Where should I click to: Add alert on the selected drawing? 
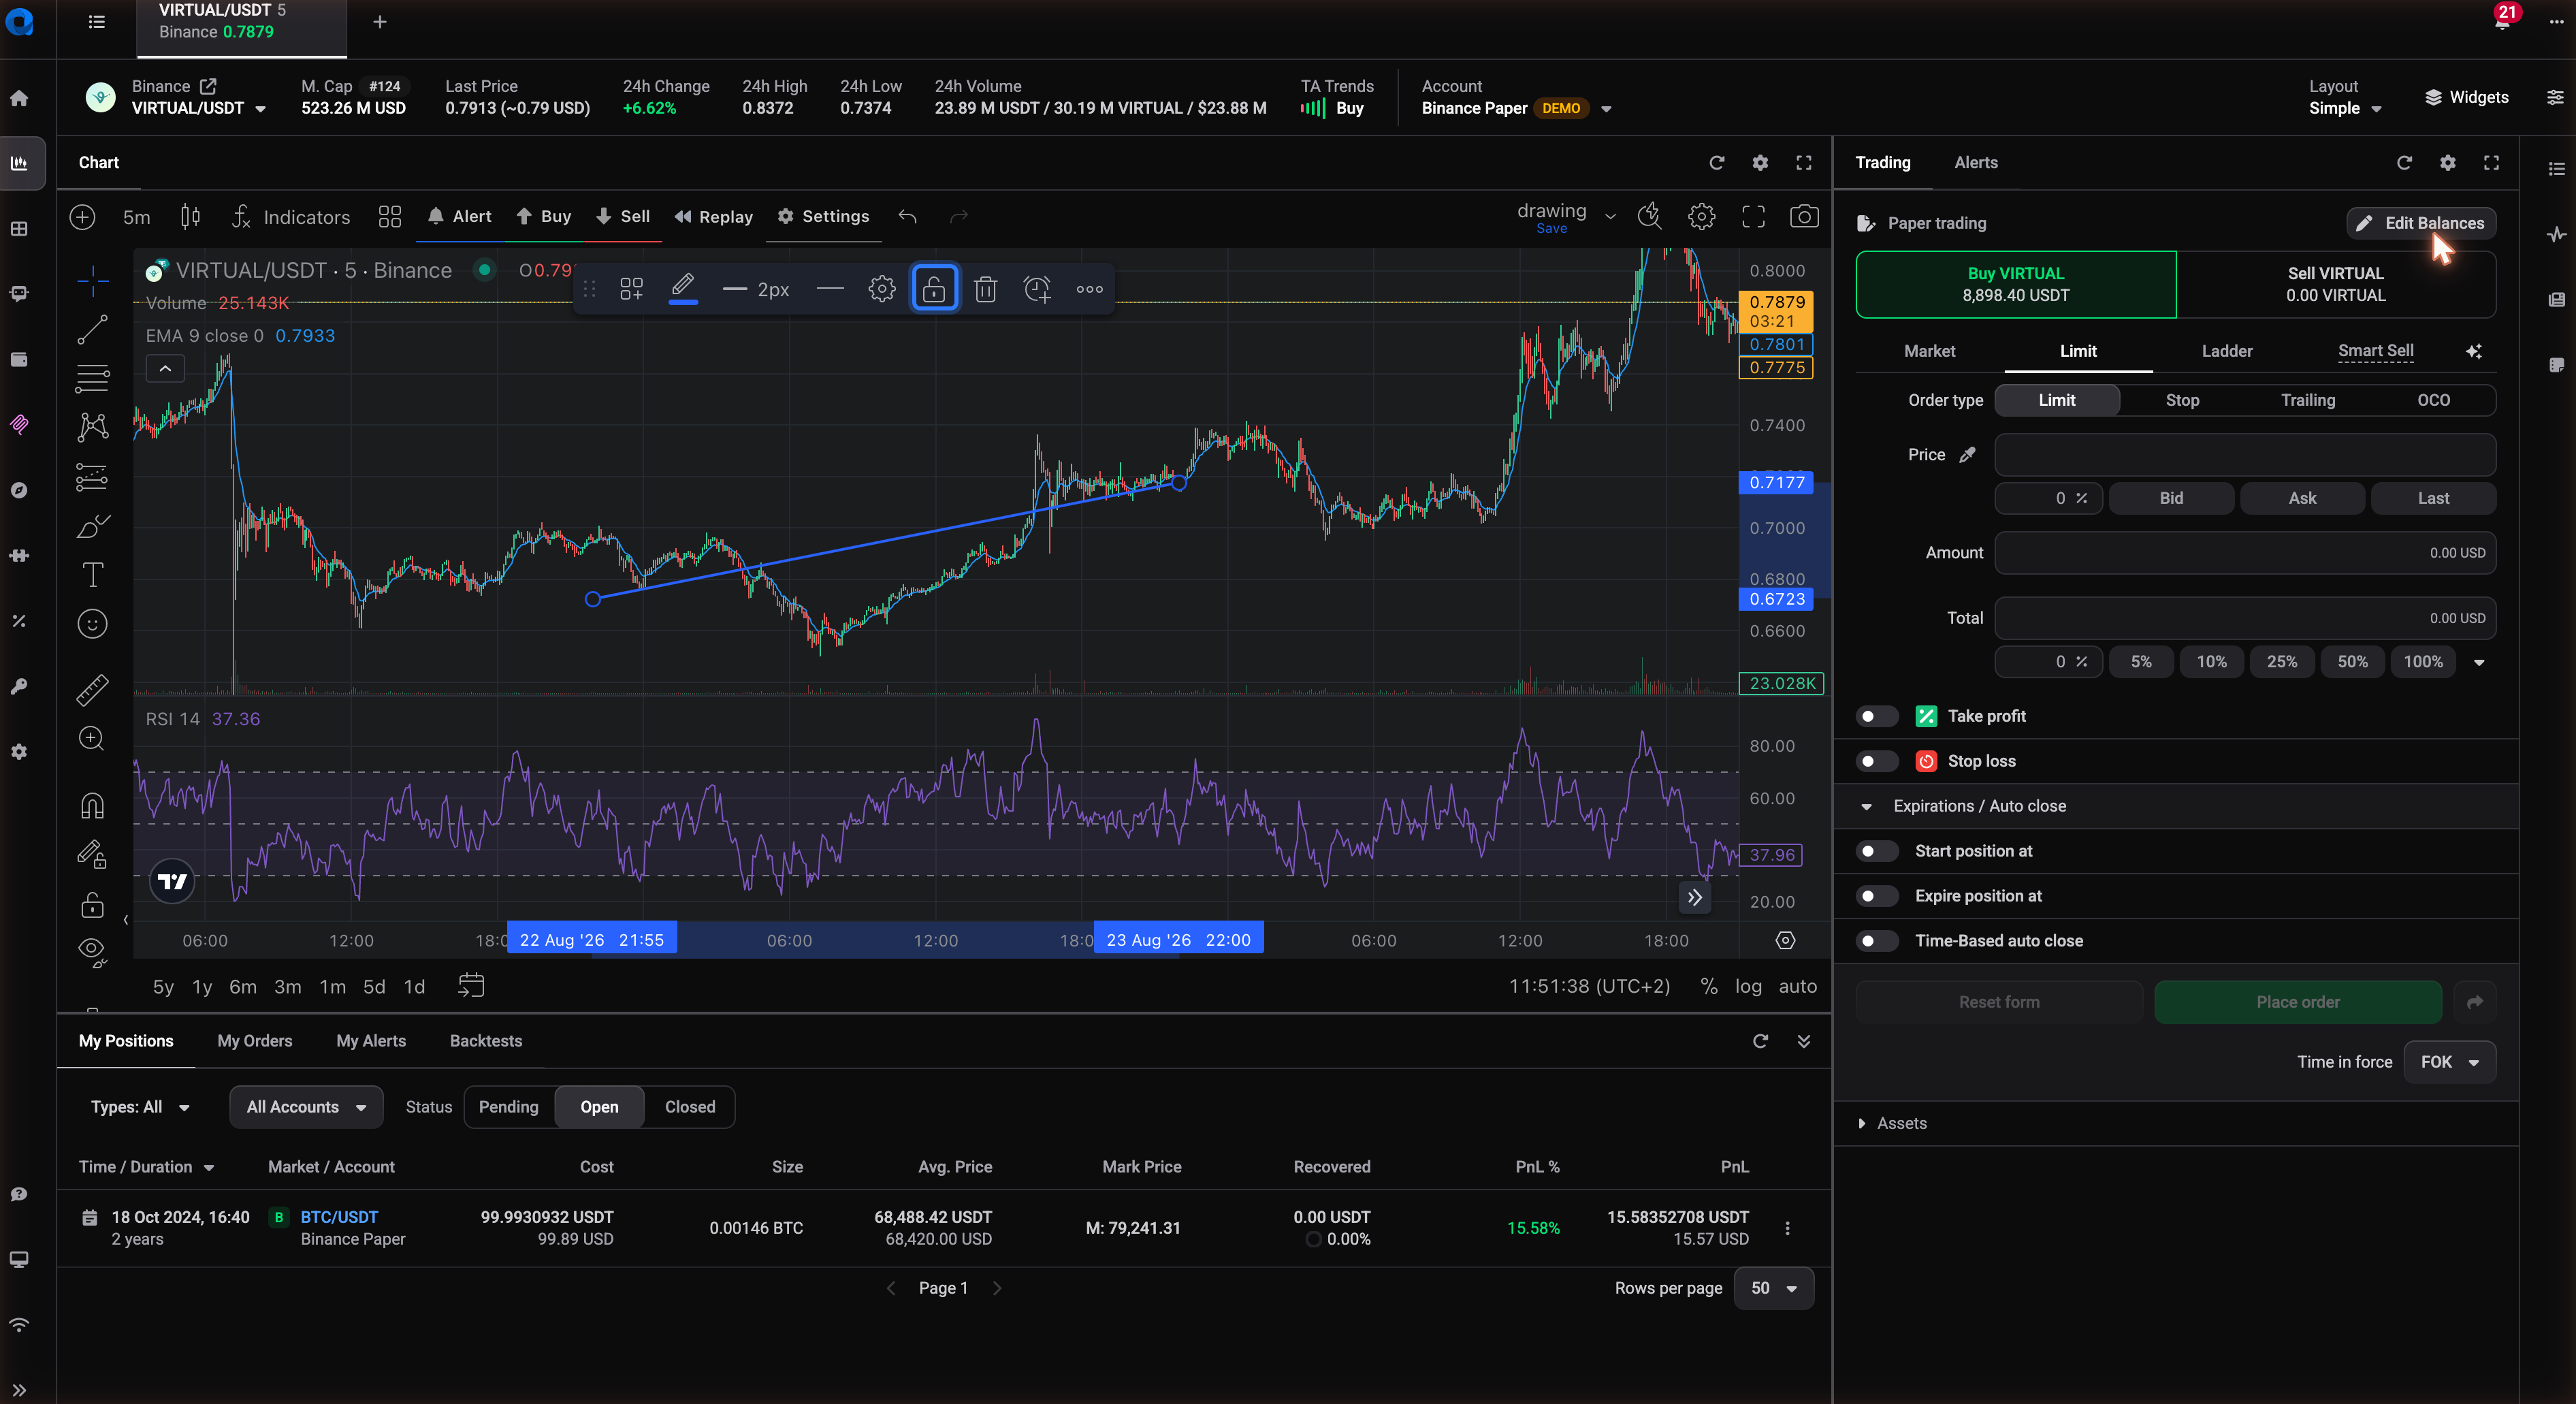point(1037,290)
